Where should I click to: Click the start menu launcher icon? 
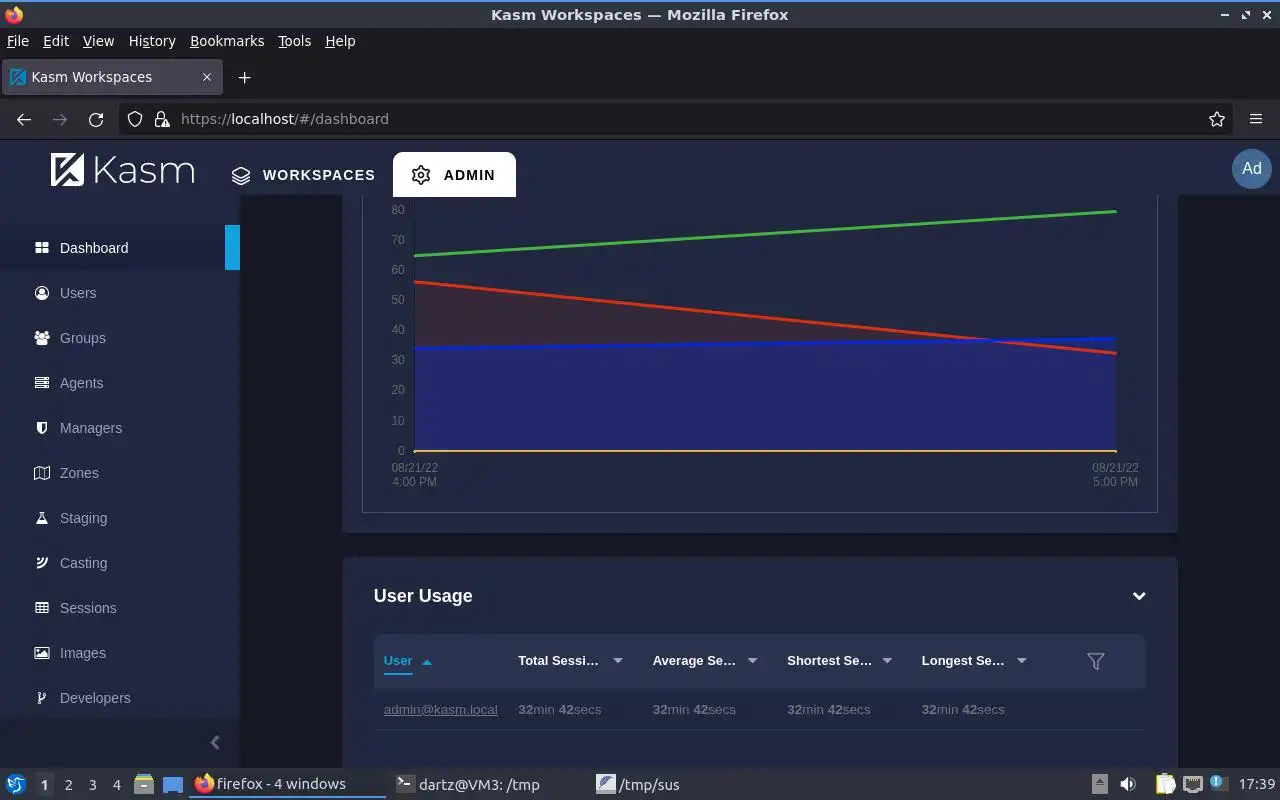(16, 785)
